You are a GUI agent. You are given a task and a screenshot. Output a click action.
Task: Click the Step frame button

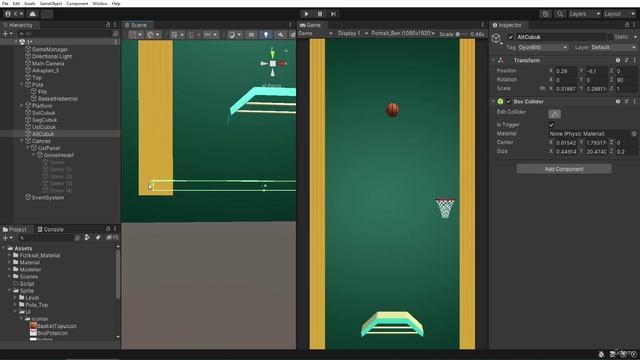click(x=333, y=14)
